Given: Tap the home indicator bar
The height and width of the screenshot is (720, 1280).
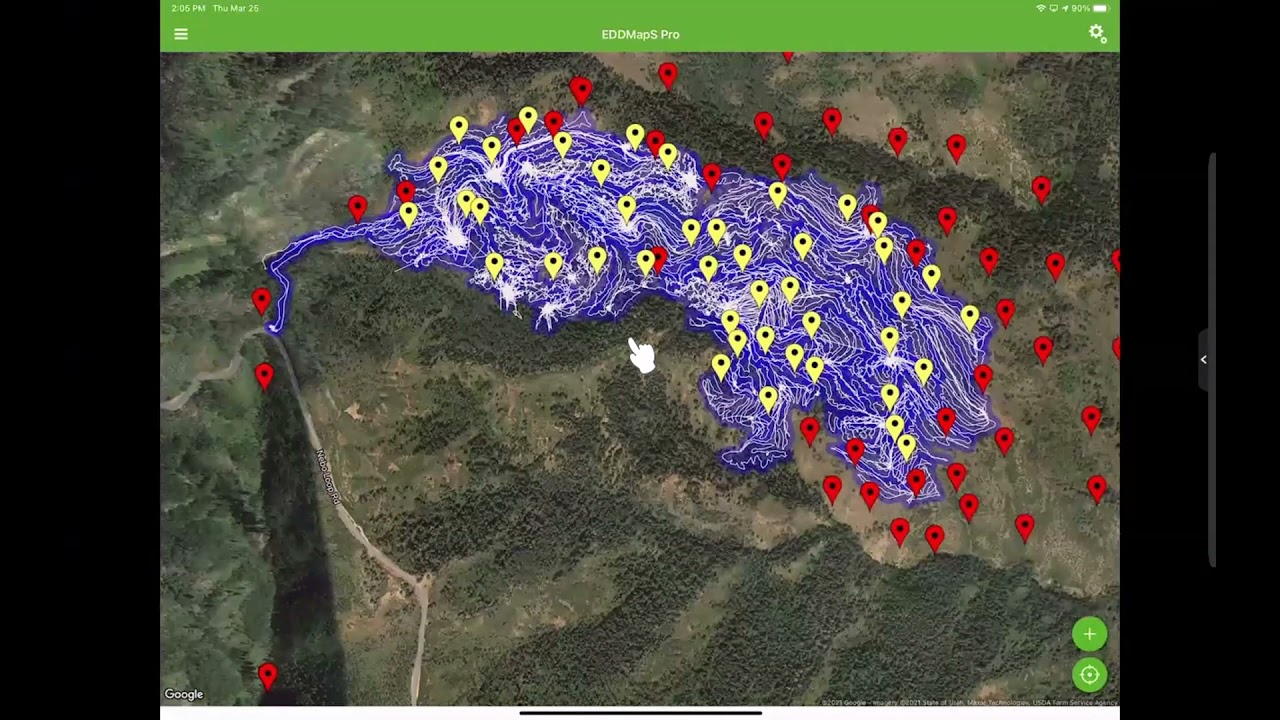Looking at the screenshot, I should [x=640, y=713].
